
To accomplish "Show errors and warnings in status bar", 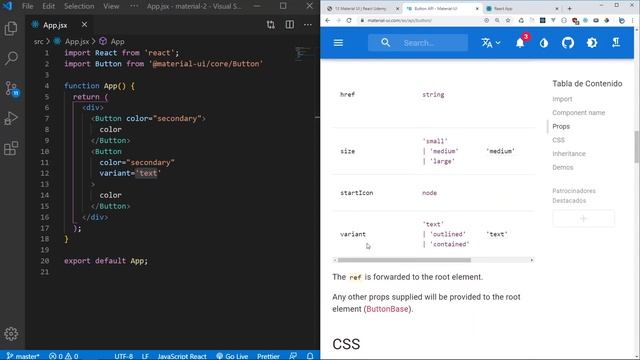I will (x=63, y=356).
